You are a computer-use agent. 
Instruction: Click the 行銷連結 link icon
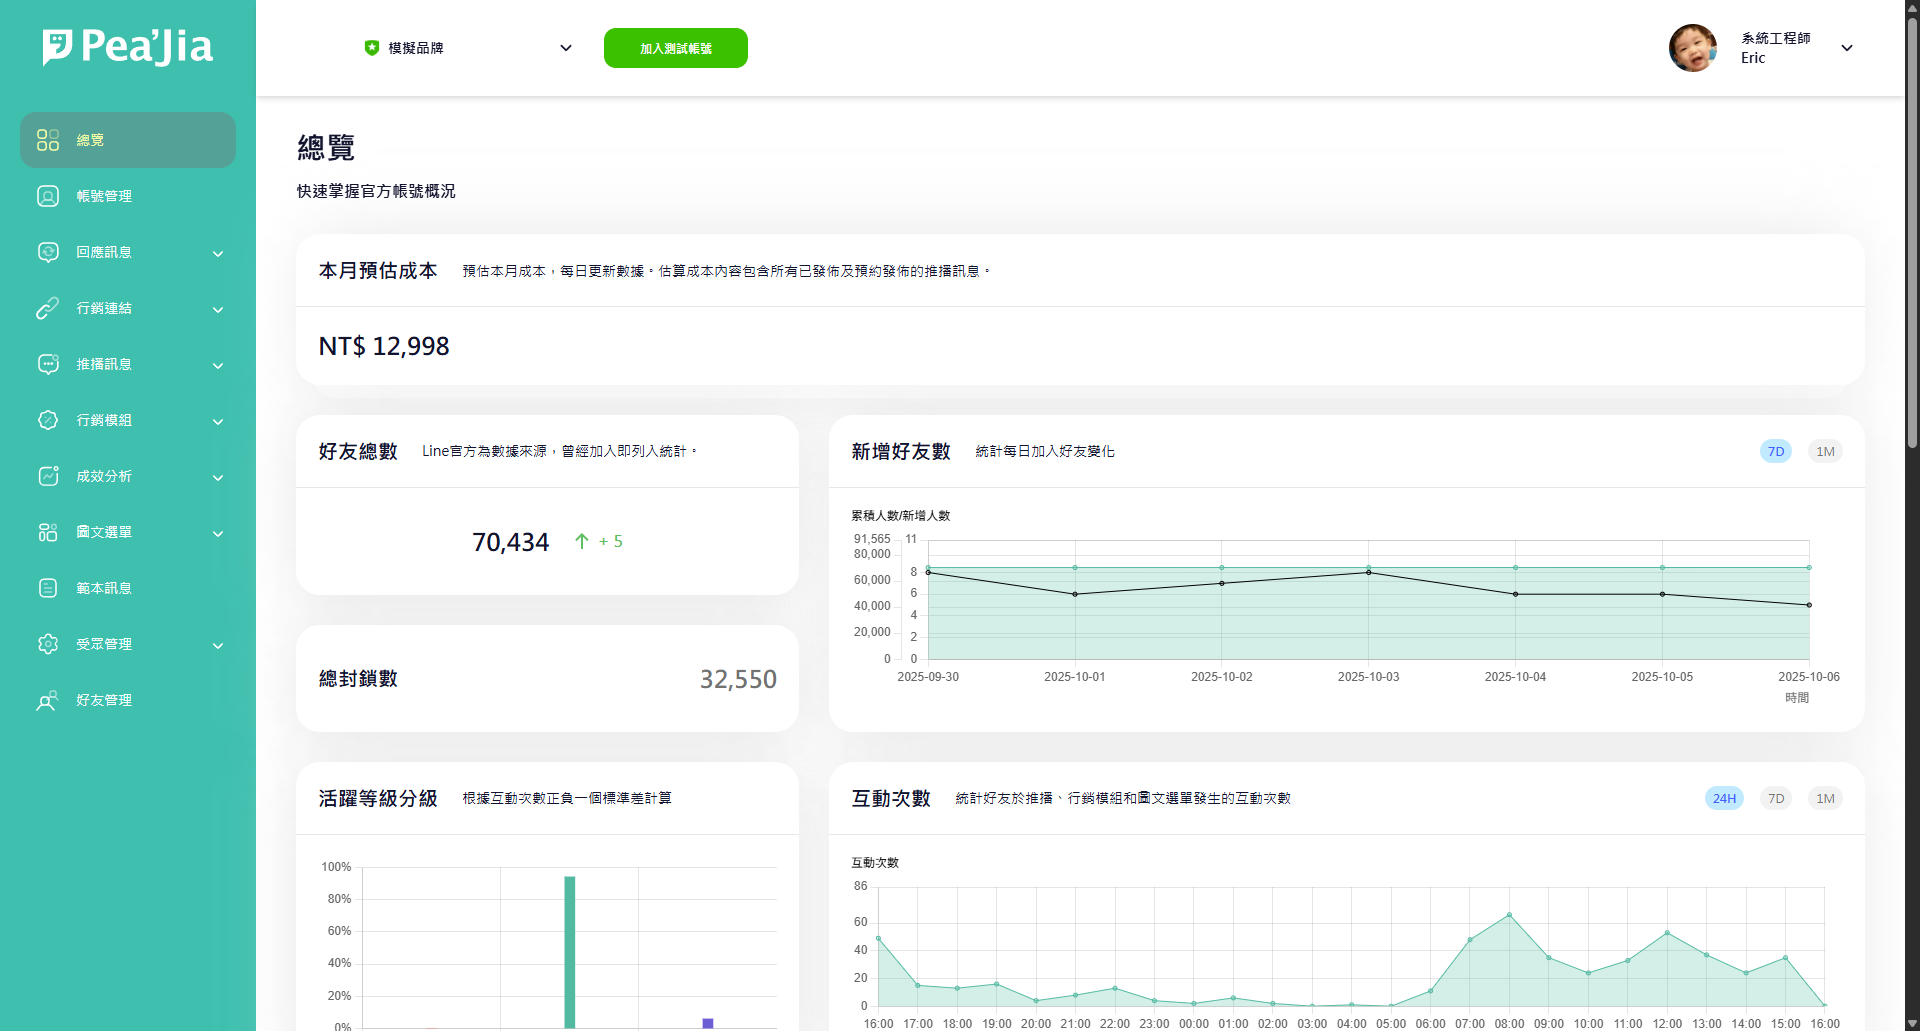point(48,308)
